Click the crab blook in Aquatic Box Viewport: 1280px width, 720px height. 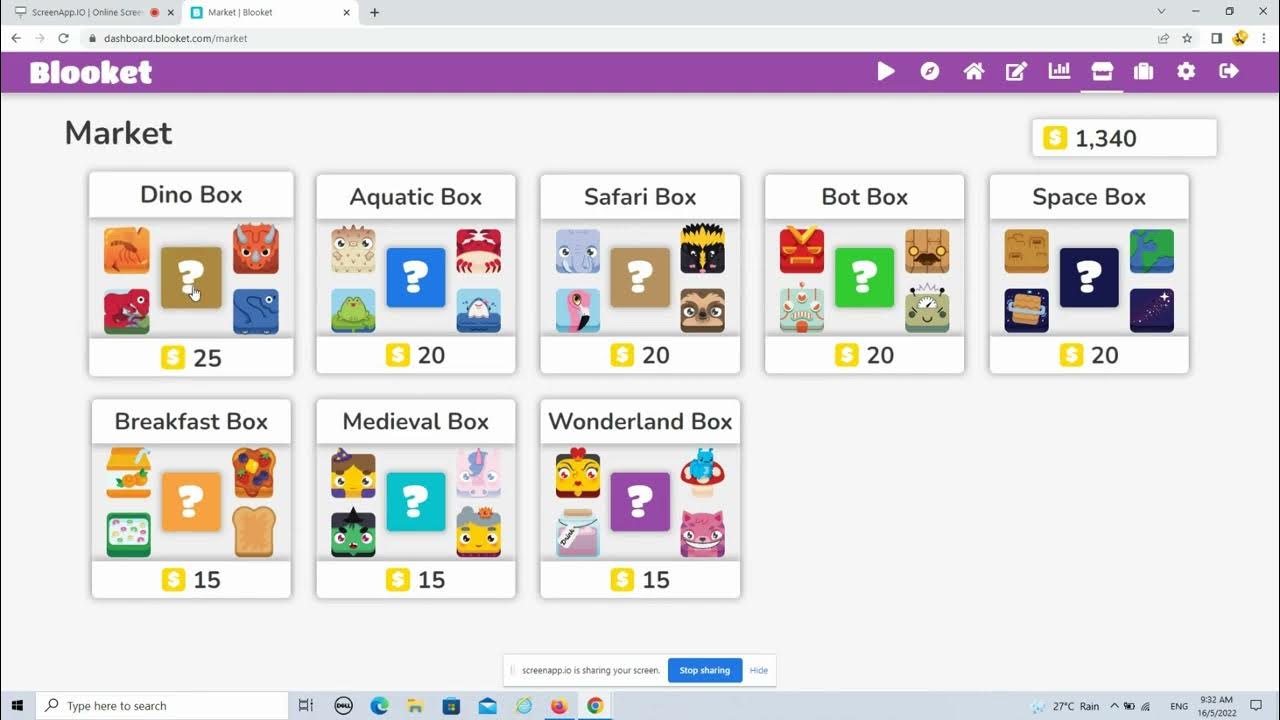click(x=479, y=251)
